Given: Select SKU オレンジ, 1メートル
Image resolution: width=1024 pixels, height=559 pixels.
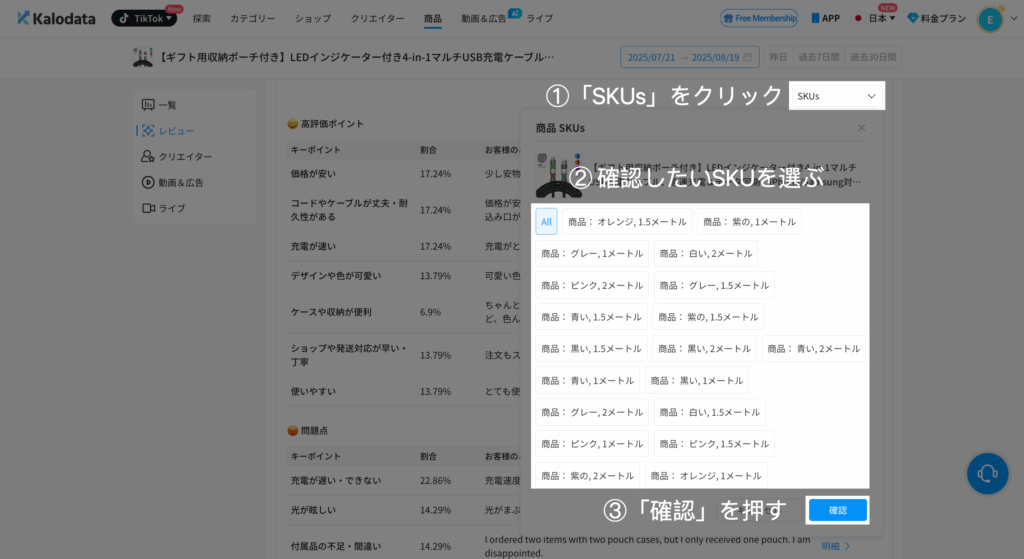Looking at the screenshot, I should point(706,475).
